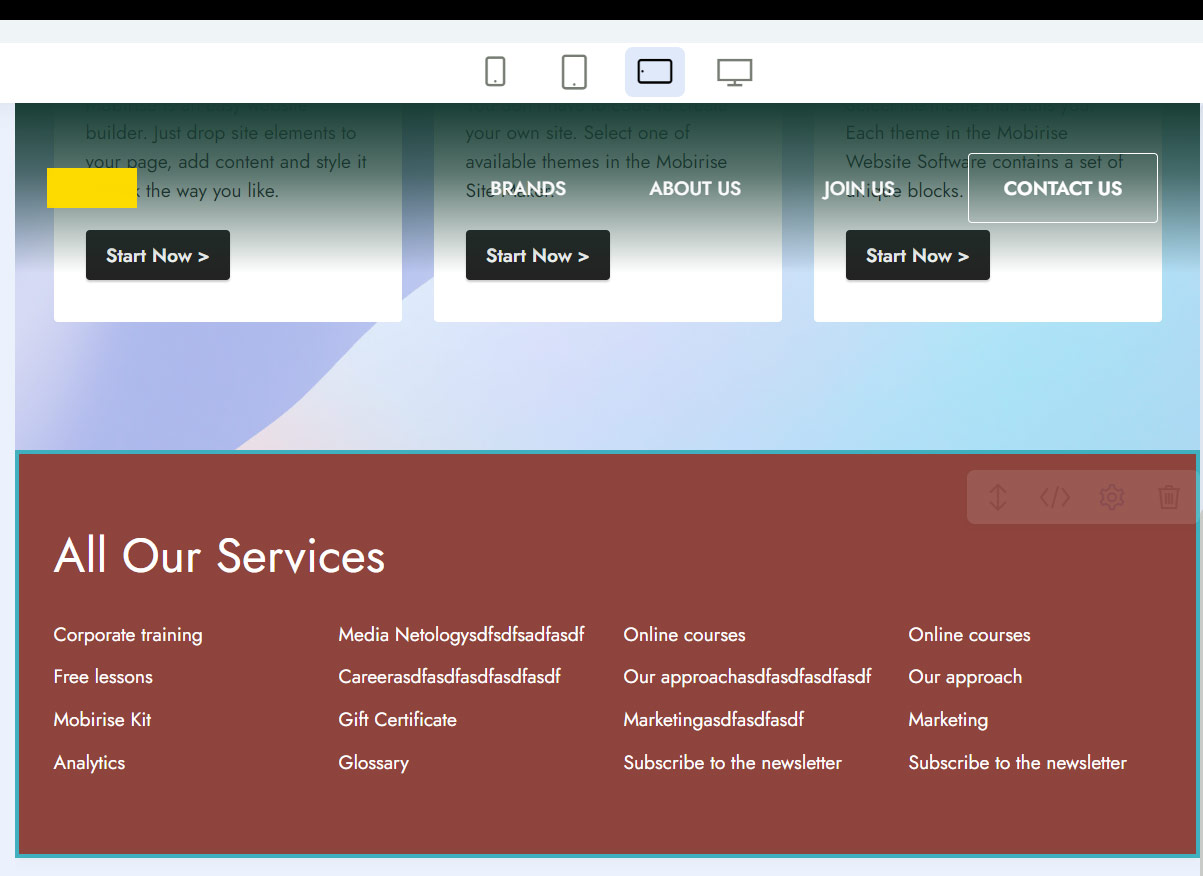Switch to mobile phone preview
The height and width of the screenshot is (876, 1203).
point(495,72)
